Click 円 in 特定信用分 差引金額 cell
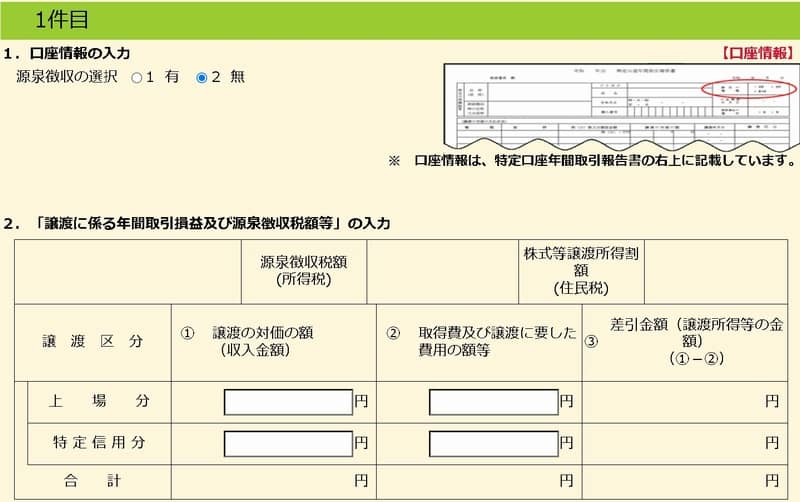The width and height of the screenshot is (800, 502). click(x=772, y=443)
